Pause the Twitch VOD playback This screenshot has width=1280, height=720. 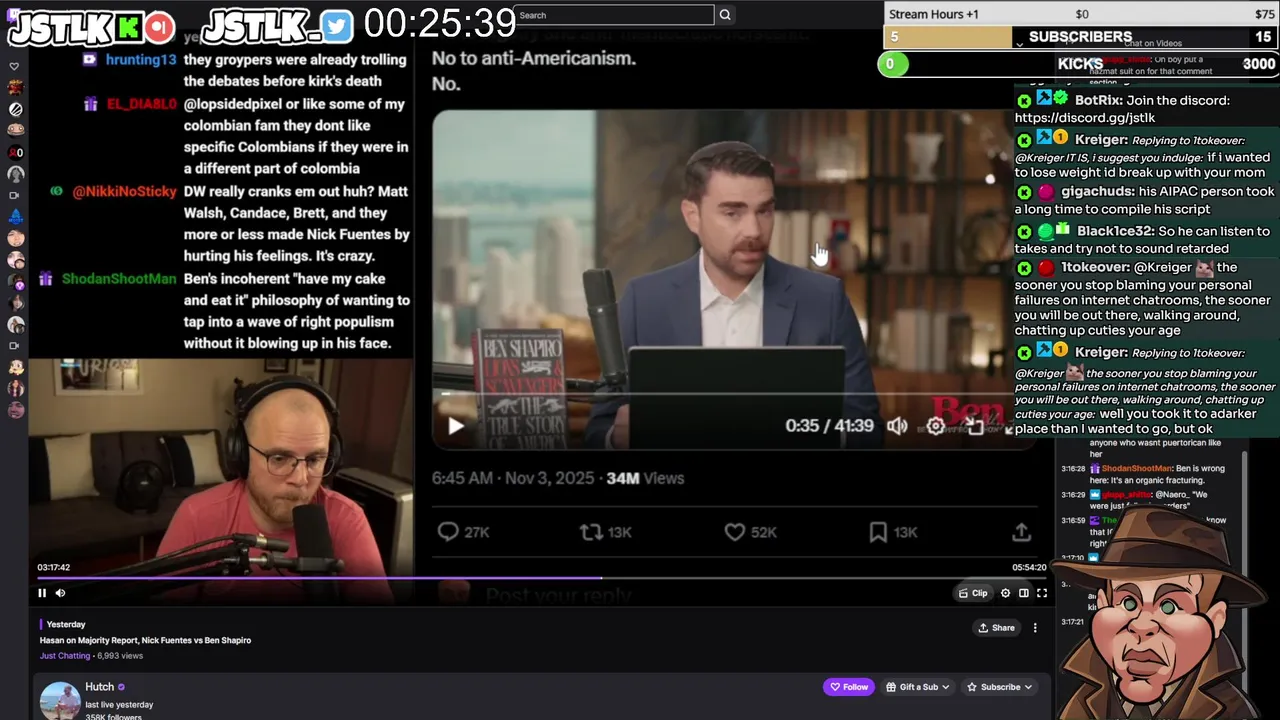(42, 593)
